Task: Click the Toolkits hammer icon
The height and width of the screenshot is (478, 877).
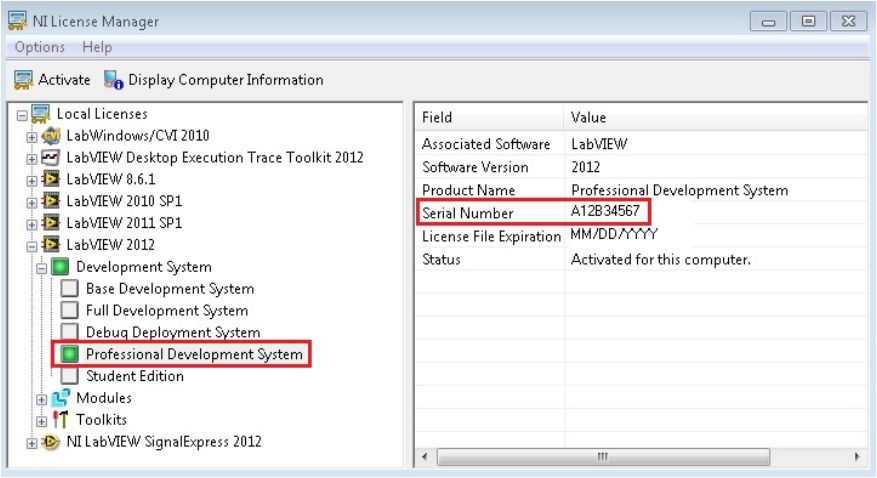Action: pos(60,420)
